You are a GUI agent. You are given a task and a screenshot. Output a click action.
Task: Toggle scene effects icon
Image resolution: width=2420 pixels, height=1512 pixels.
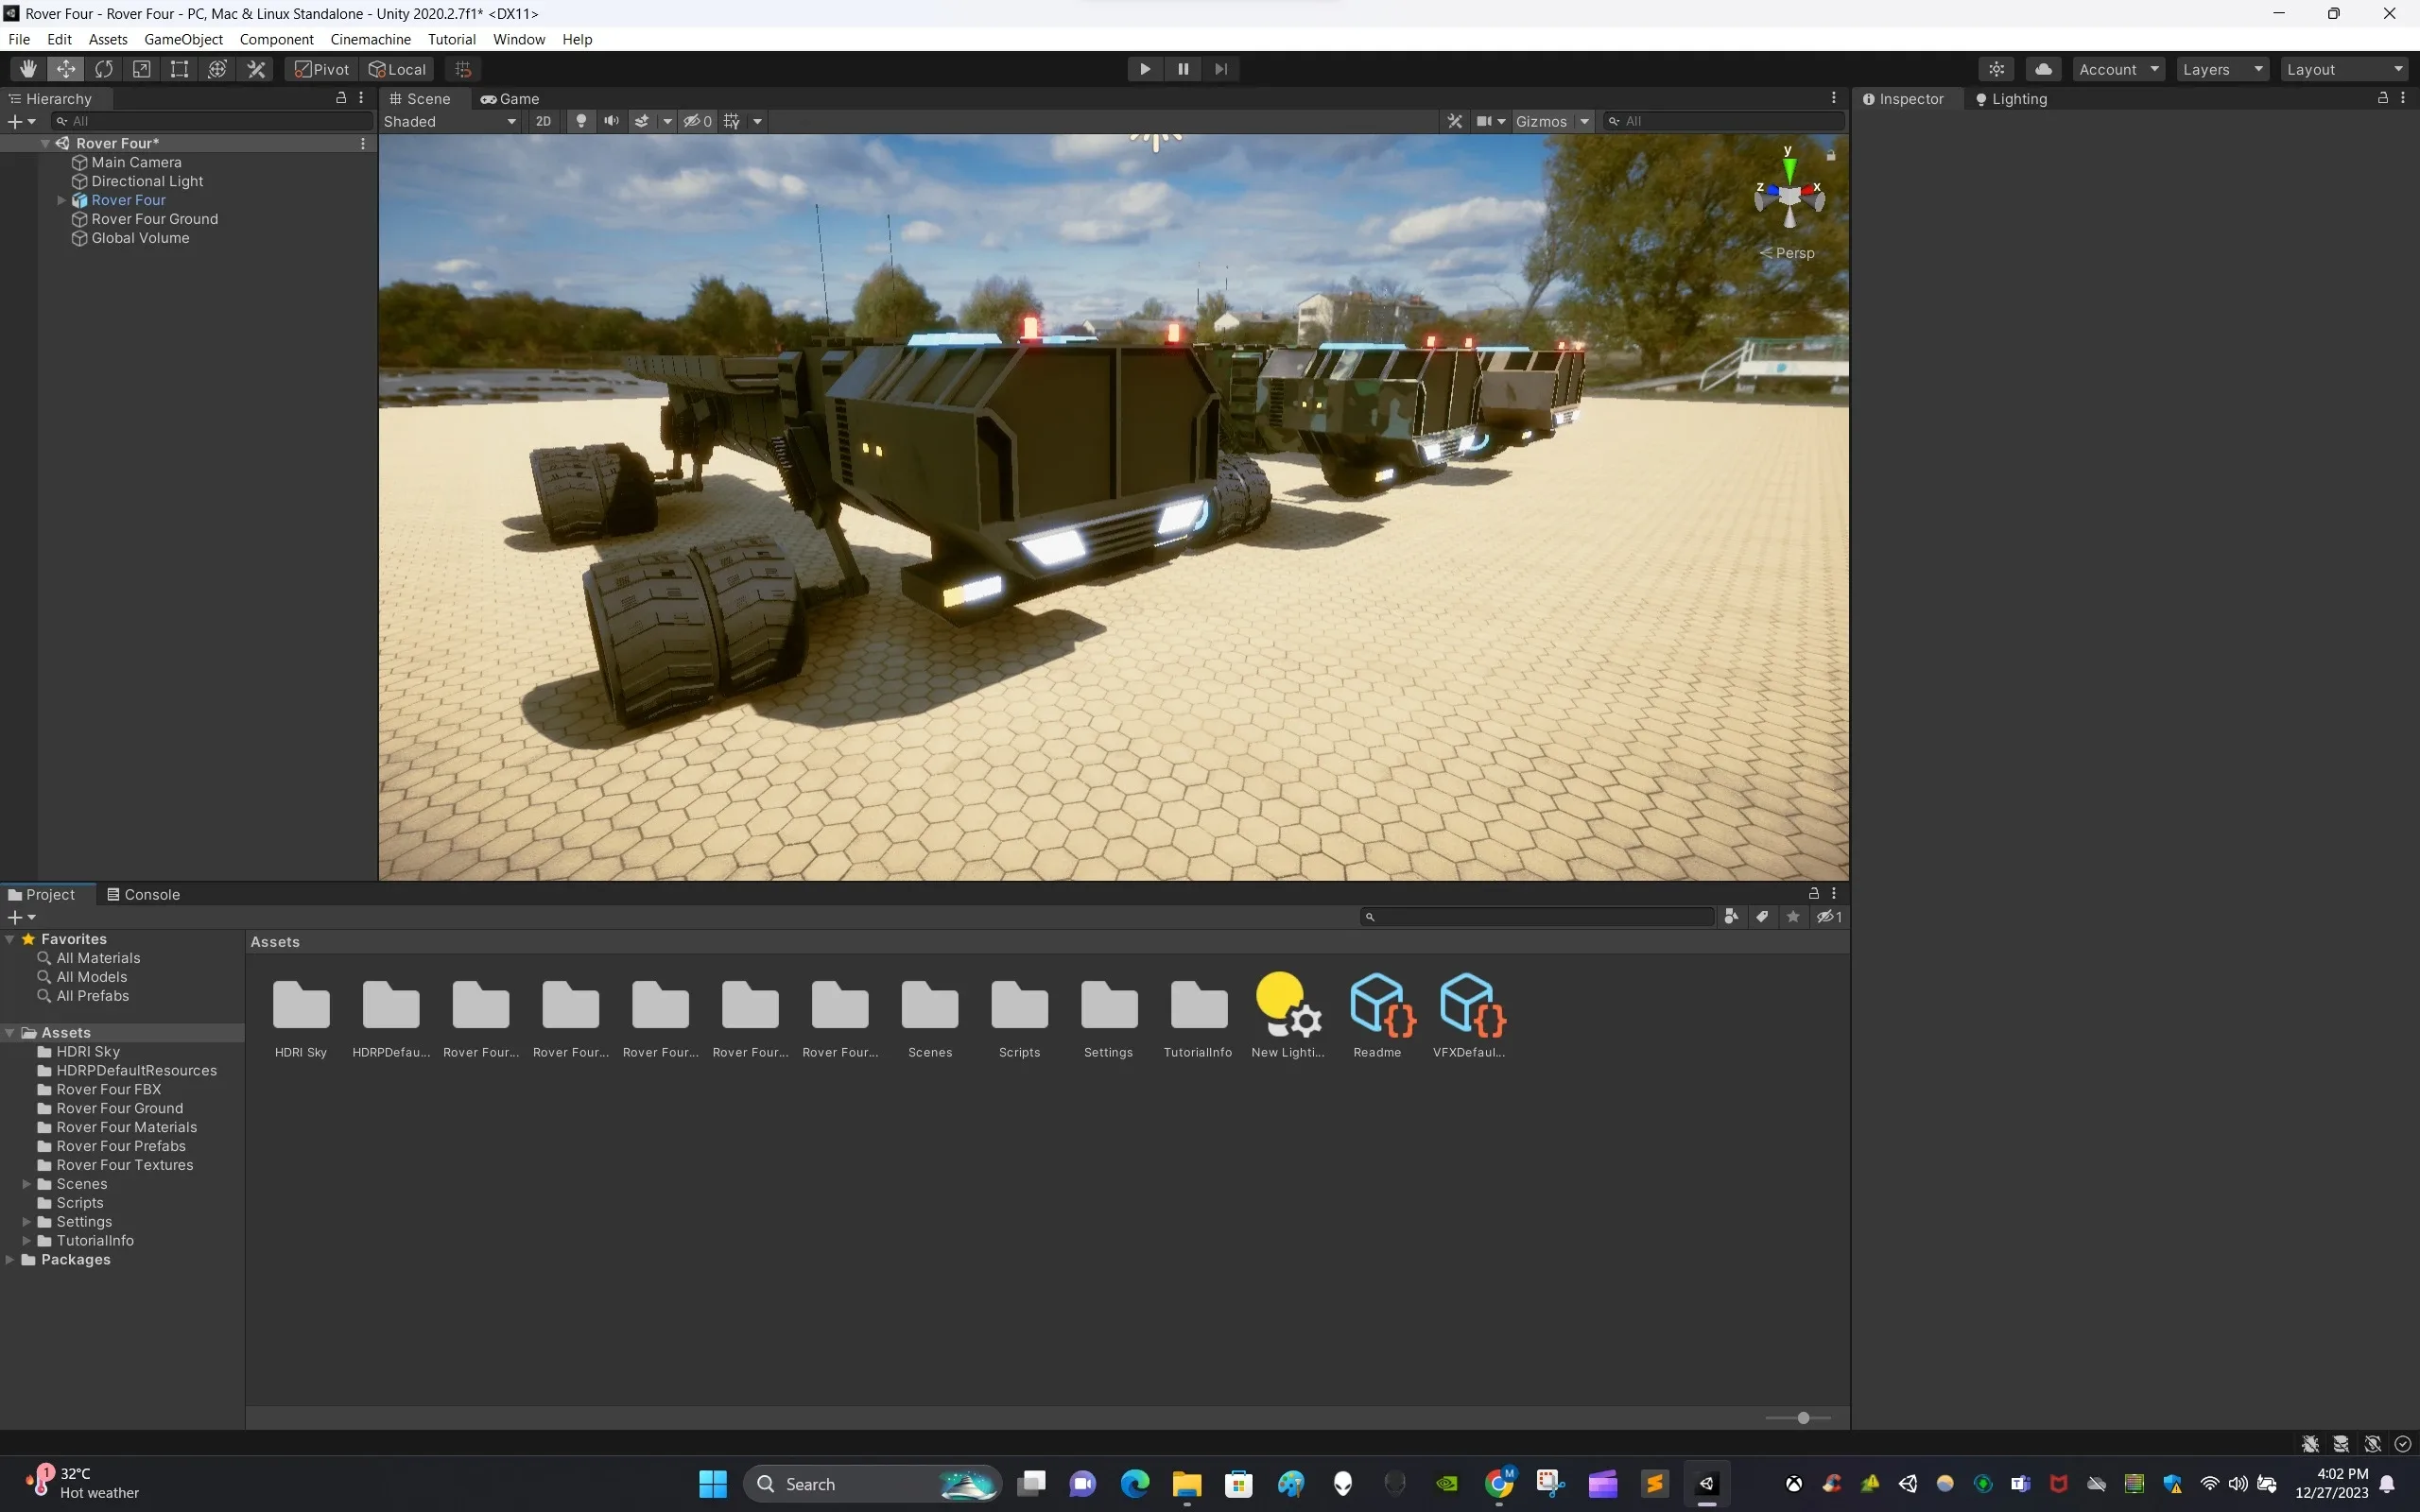click(642, 121)
